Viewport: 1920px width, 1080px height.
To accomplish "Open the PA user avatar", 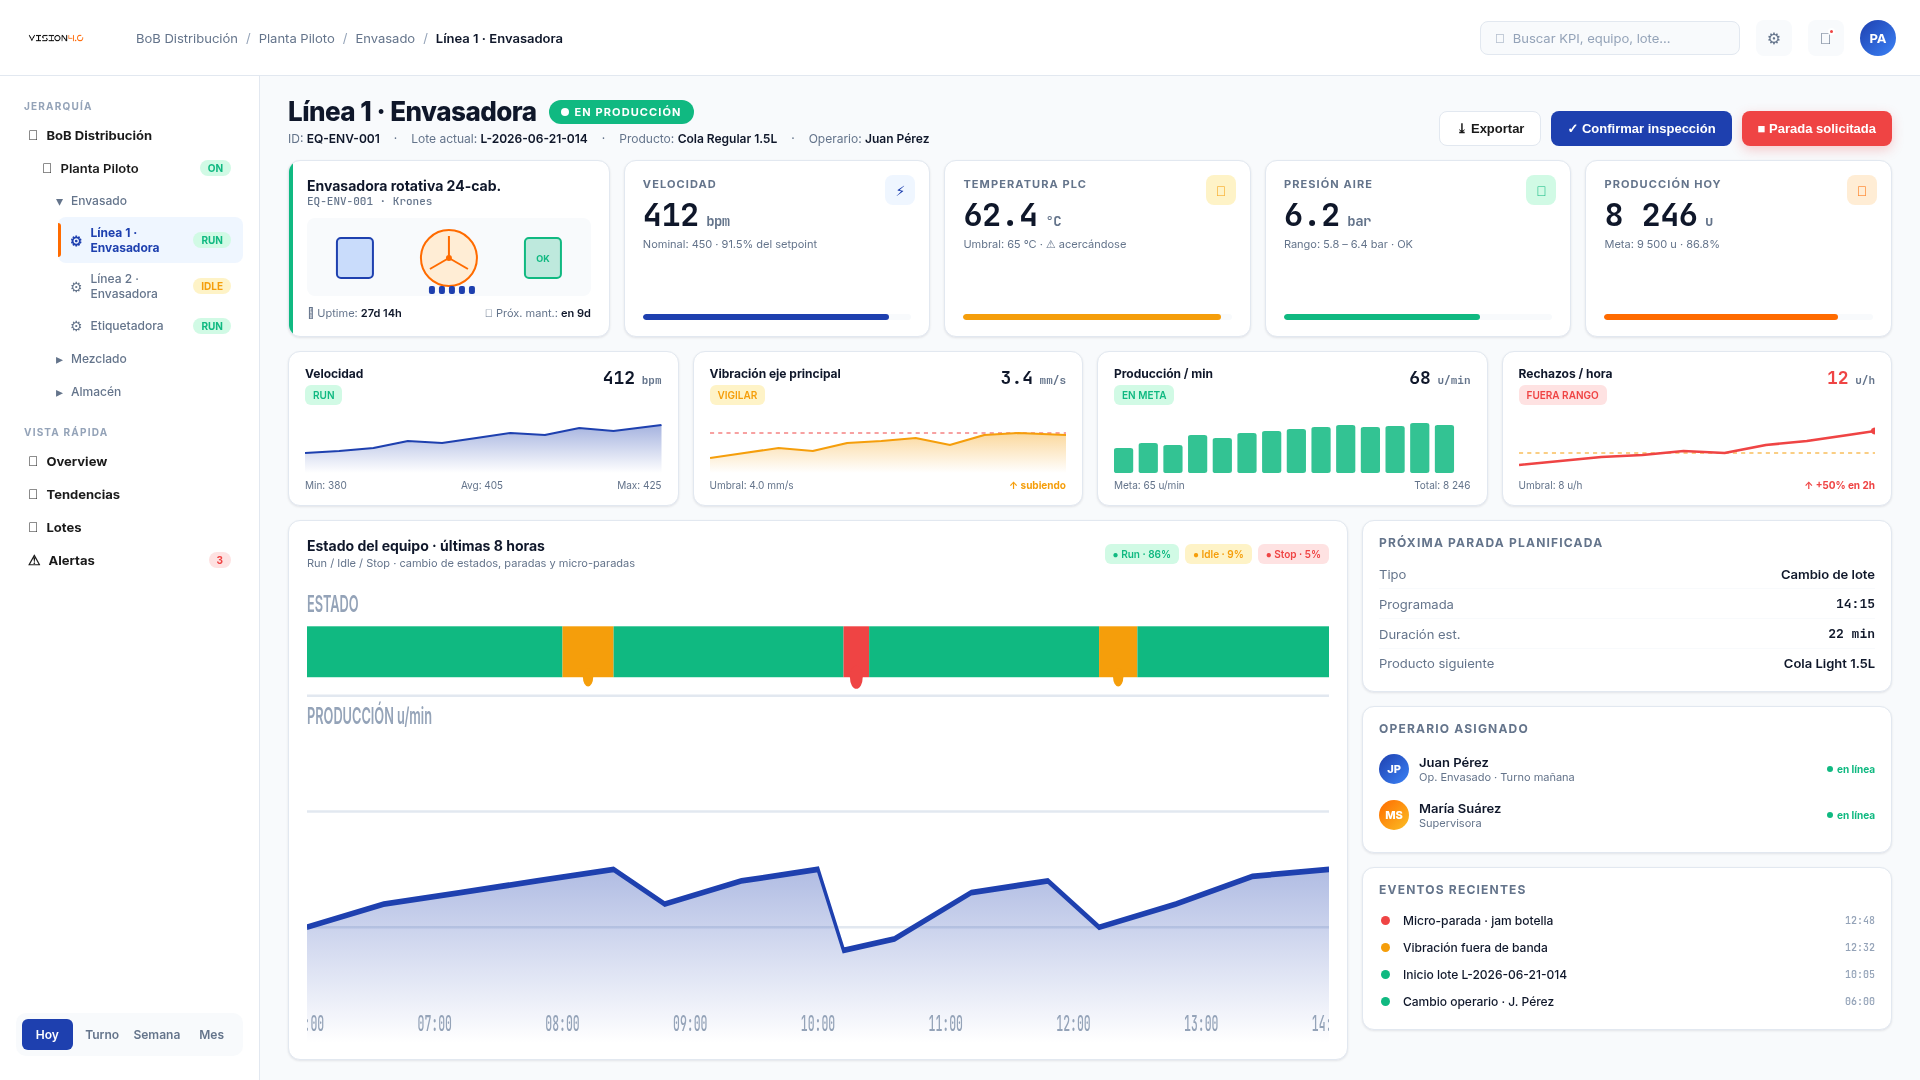I will 1878,38.
